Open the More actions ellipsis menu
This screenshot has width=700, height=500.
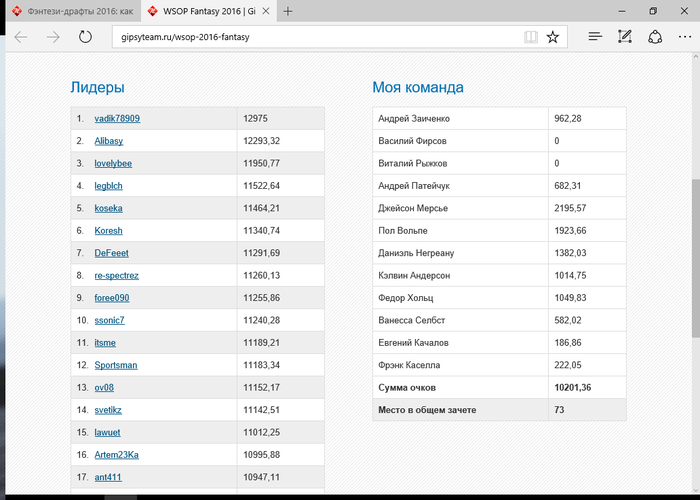pyautogui.click(x=685, y=37)
